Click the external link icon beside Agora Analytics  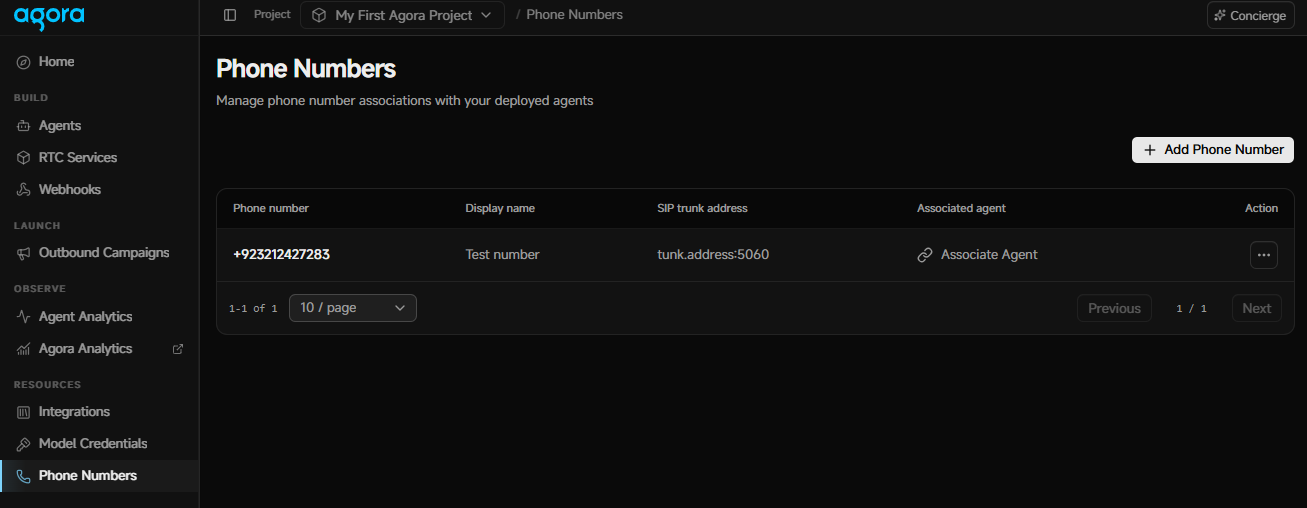(178, 349)
